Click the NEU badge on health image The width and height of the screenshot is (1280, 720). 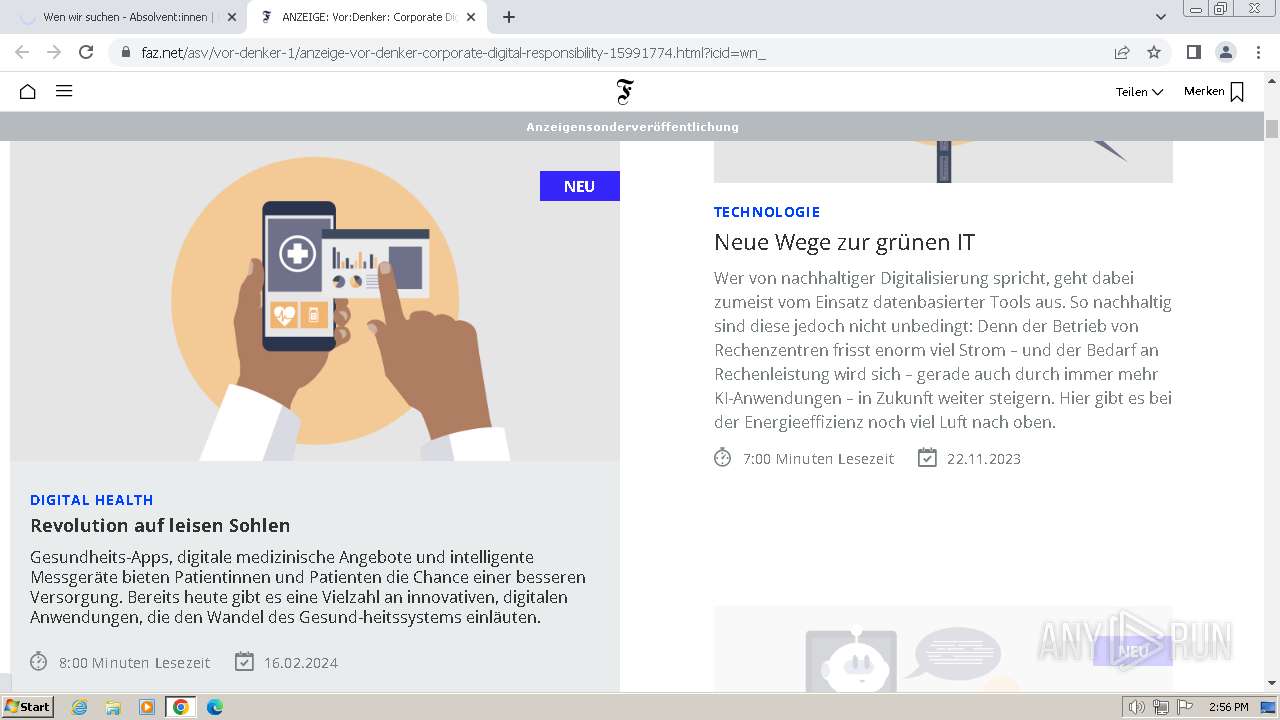click(580, 186)
